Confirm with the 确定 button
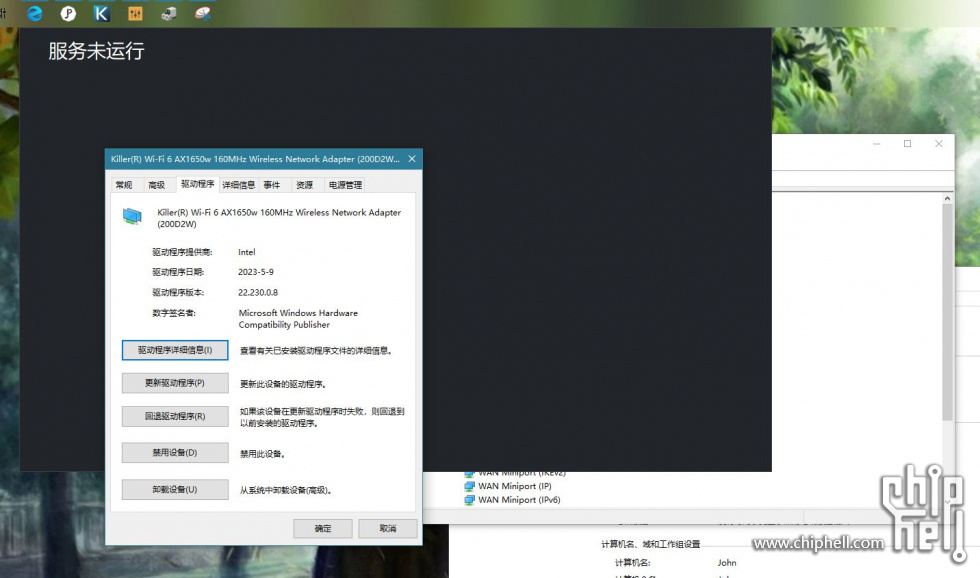 click(x=322, y=529)
